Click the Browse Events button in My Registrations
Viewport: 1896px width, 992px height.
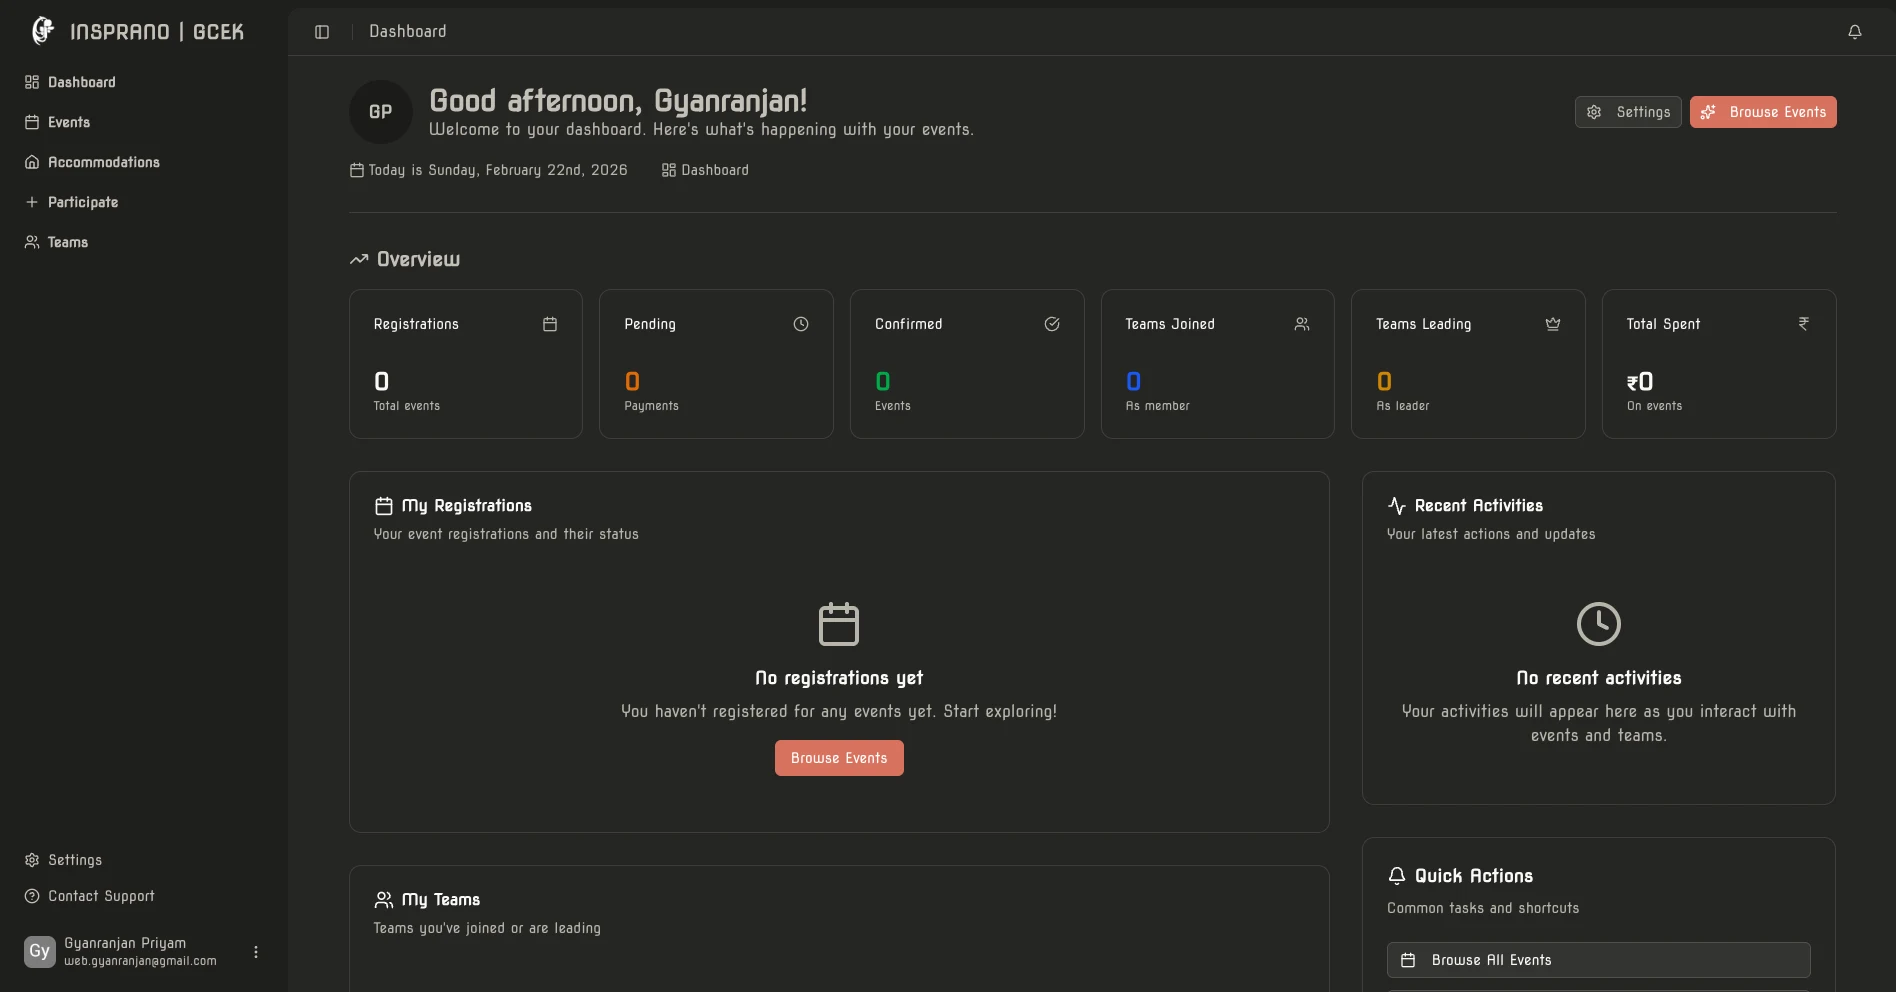pos(838,758)
